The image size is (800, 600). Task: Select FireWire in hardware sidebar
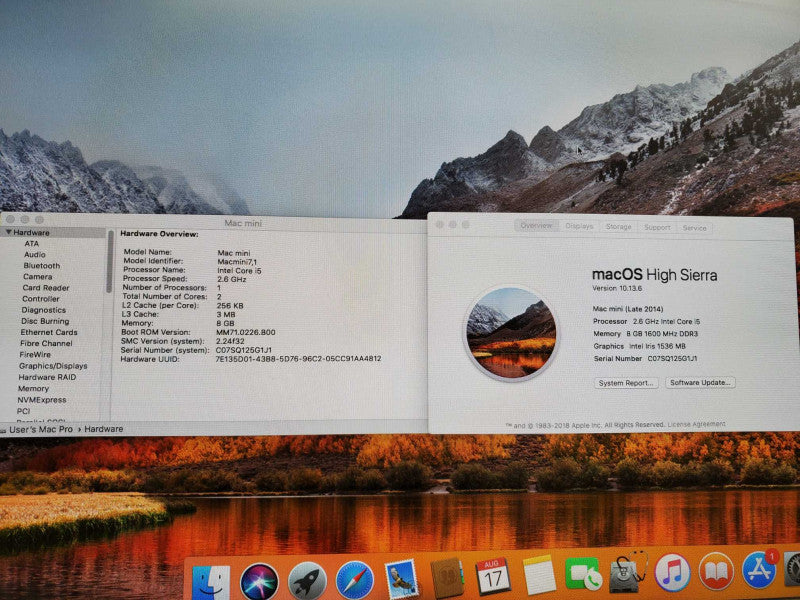[35, 355]
